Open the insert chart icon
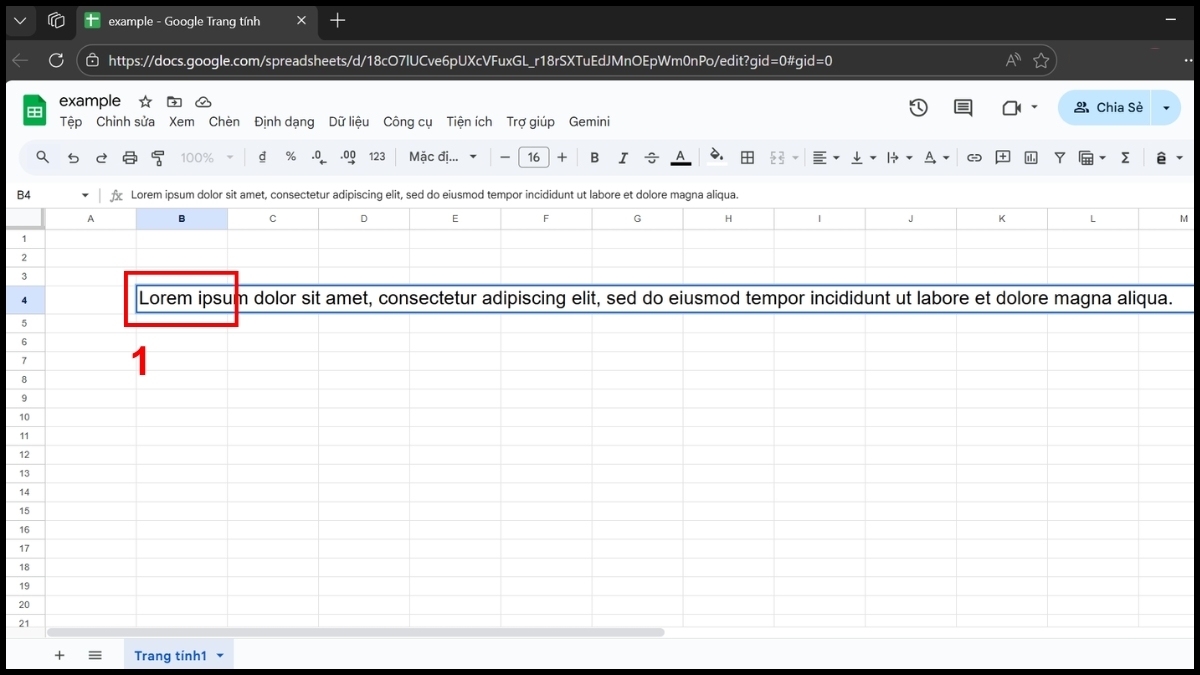The image size is (1200, 675). click(x=1031, y=157)
